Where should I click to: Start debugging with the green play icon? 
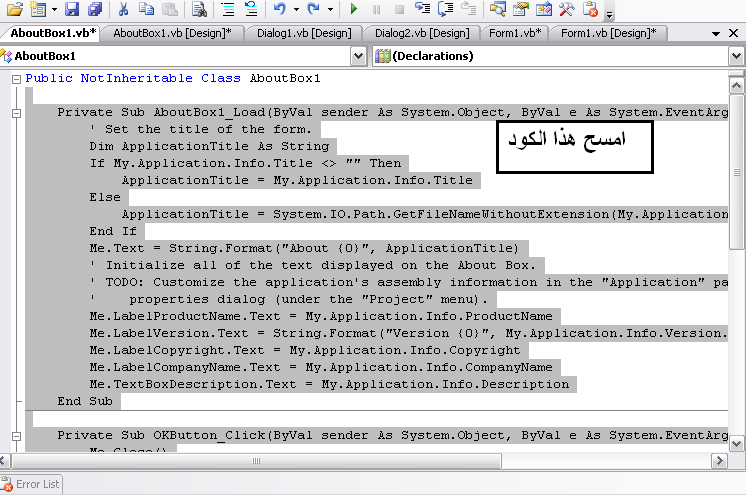[x=354, y=10]
